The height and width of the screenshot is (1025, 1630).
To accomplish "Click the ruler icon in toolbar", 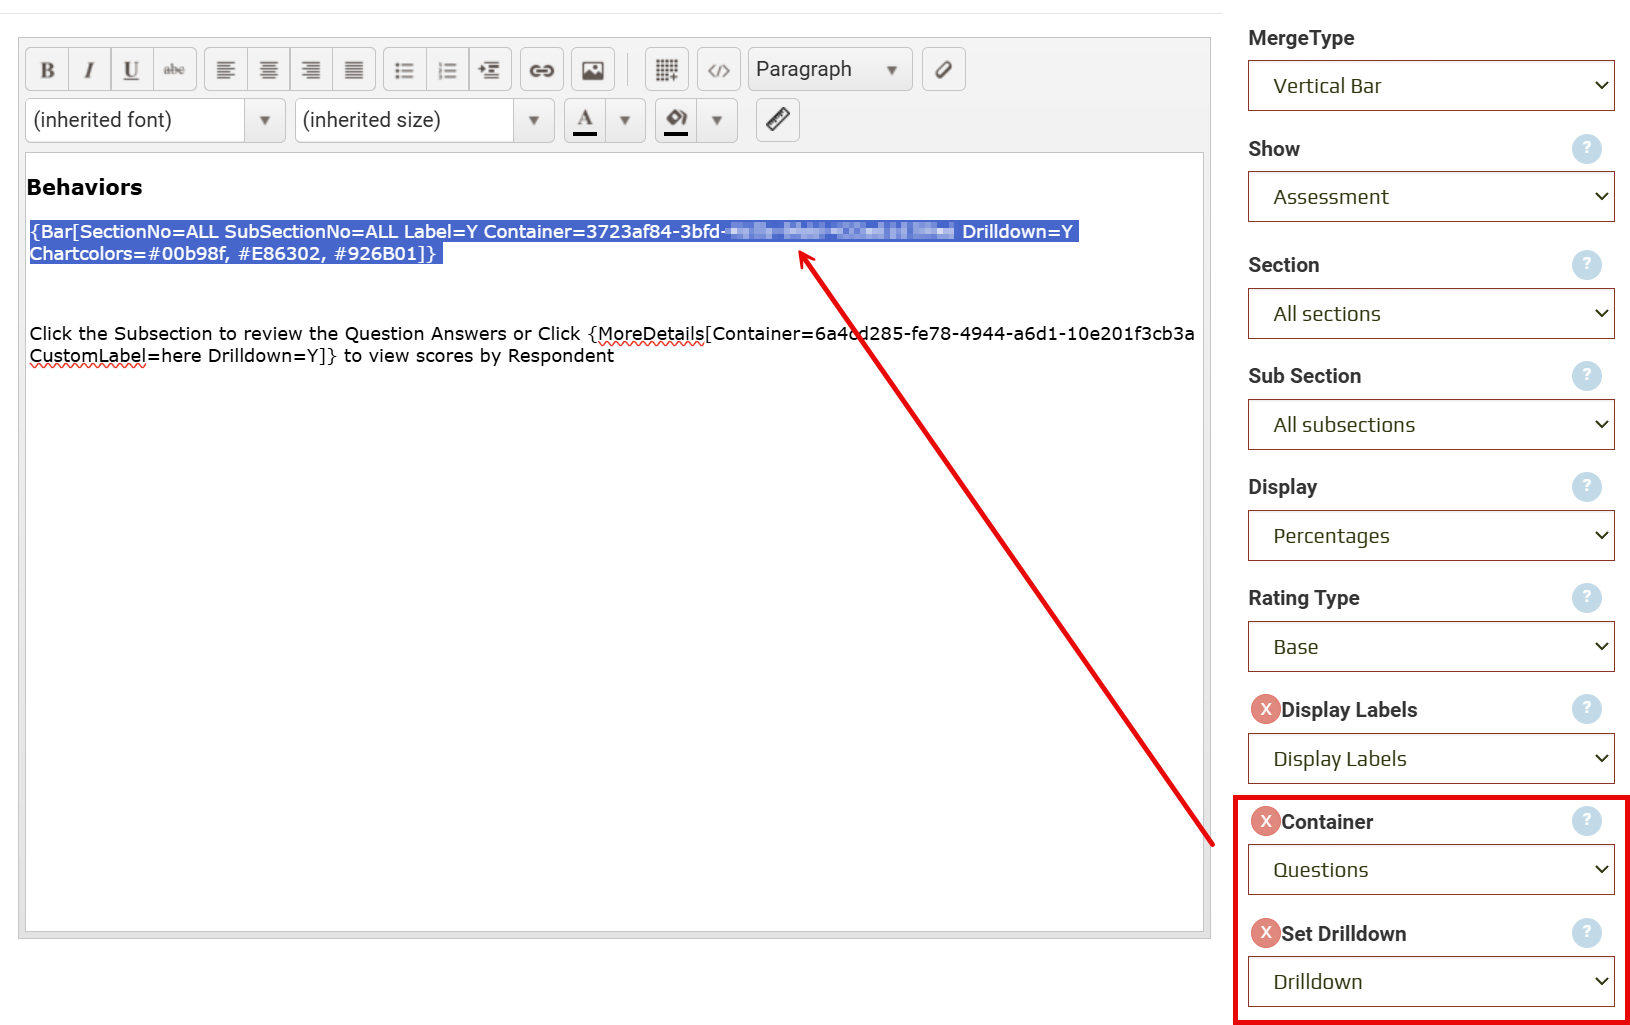I will click(x=777, y=120).
